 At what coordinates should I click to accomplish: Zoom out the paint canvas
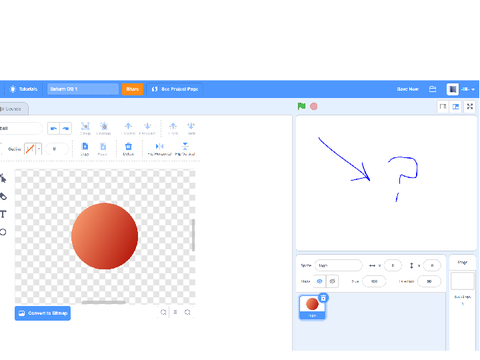(163, 312)
